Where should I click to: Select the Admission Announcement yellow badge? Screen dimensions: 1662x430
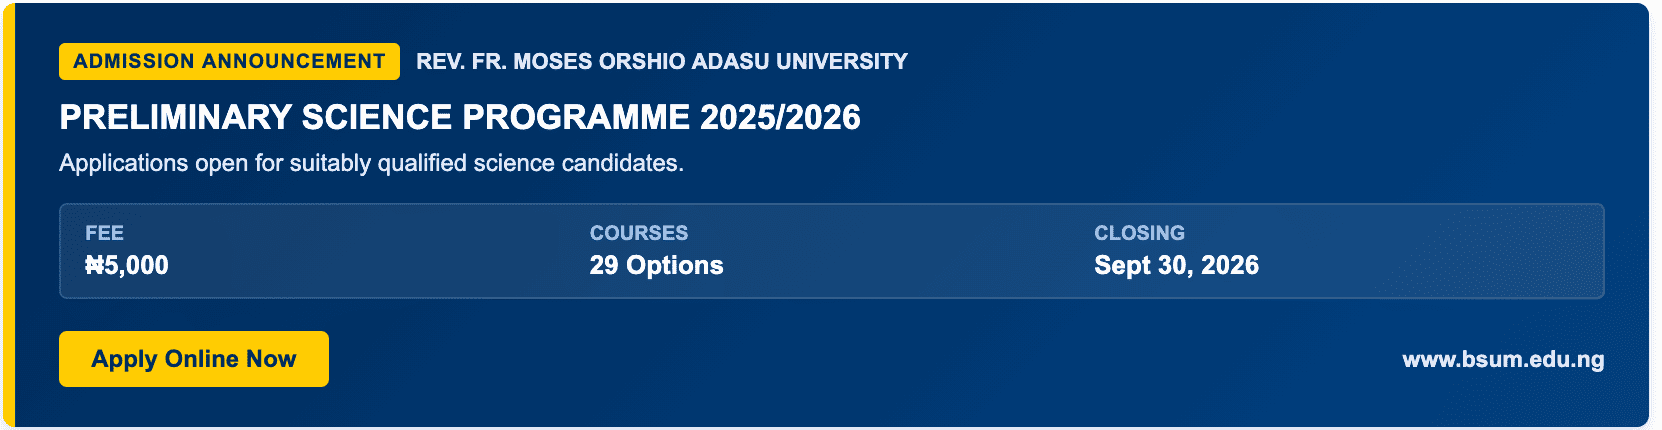[229, 61]
